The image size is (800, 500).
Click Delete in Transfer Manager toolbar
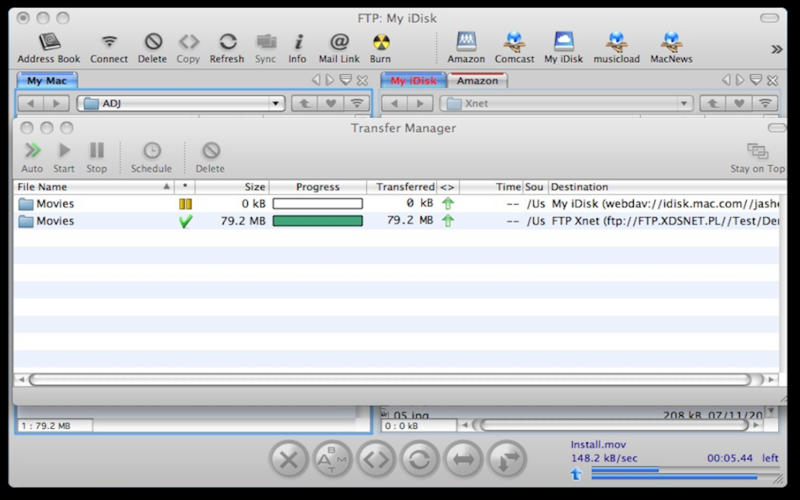(x=210, y=158)
